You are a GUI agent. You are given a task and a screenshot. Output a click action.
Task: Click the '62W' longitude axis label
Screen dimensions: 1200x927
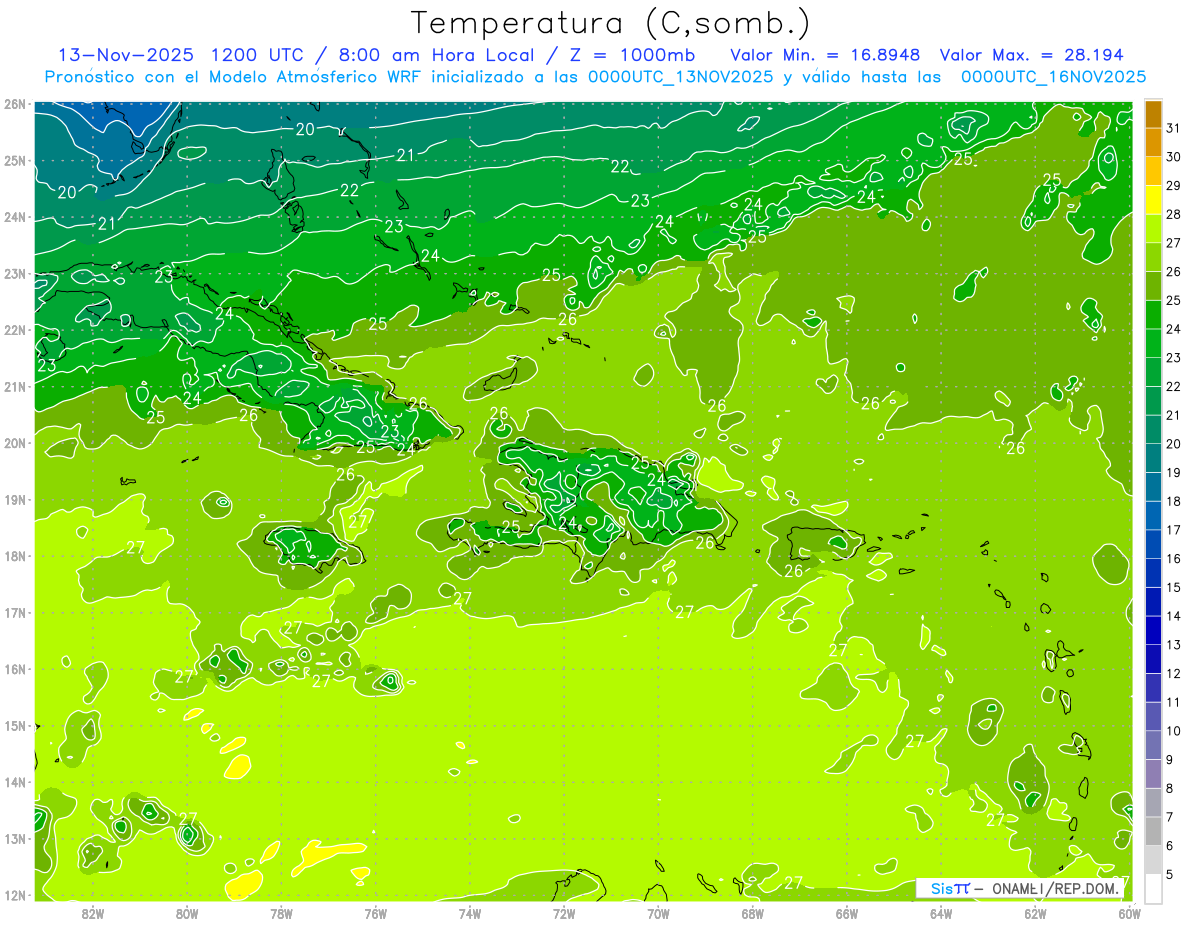pyautogui.click(x=1035, y=913)
